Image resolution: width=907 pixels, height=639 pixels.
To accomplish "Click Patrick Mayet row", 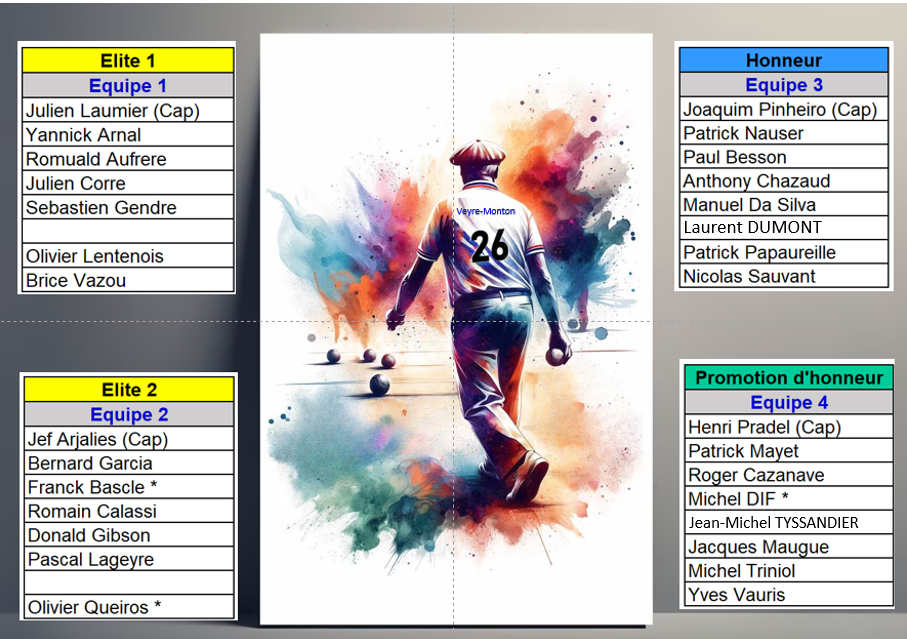I will [x=789, y=450].
